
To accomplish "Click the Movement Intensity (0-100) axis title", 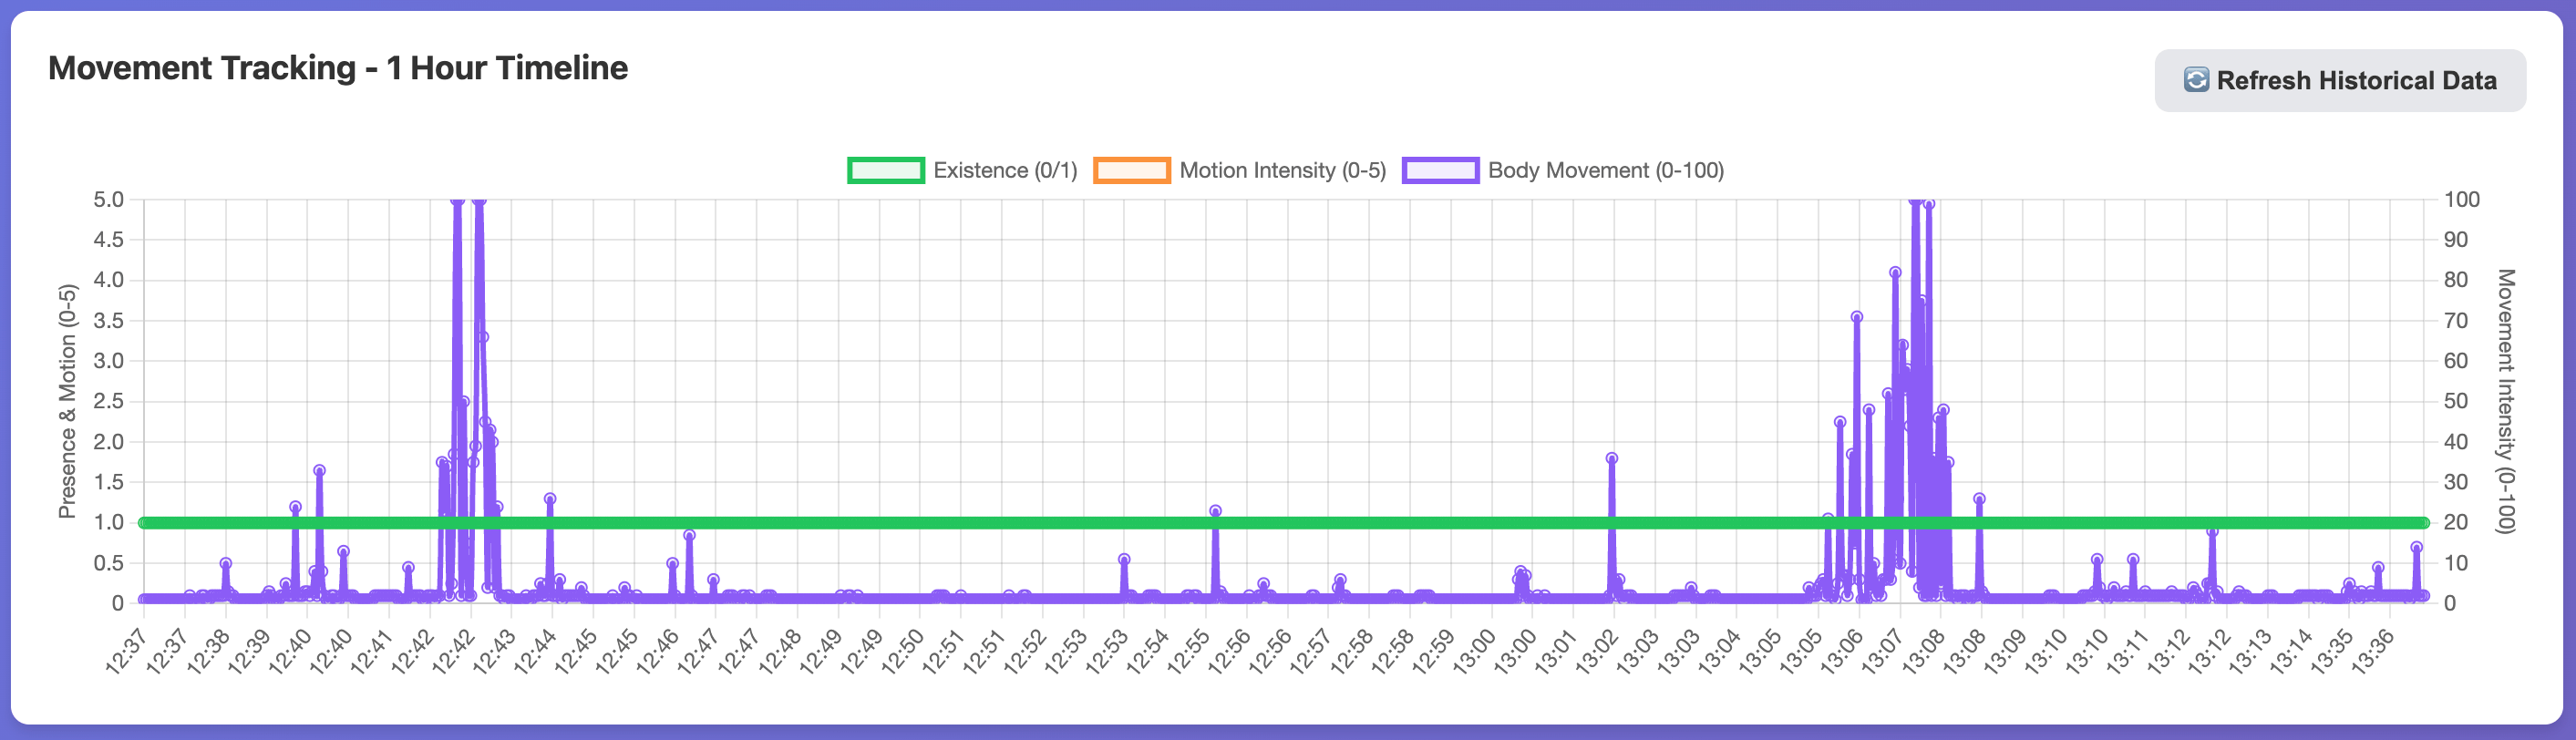I will (x=2504, y=401).
